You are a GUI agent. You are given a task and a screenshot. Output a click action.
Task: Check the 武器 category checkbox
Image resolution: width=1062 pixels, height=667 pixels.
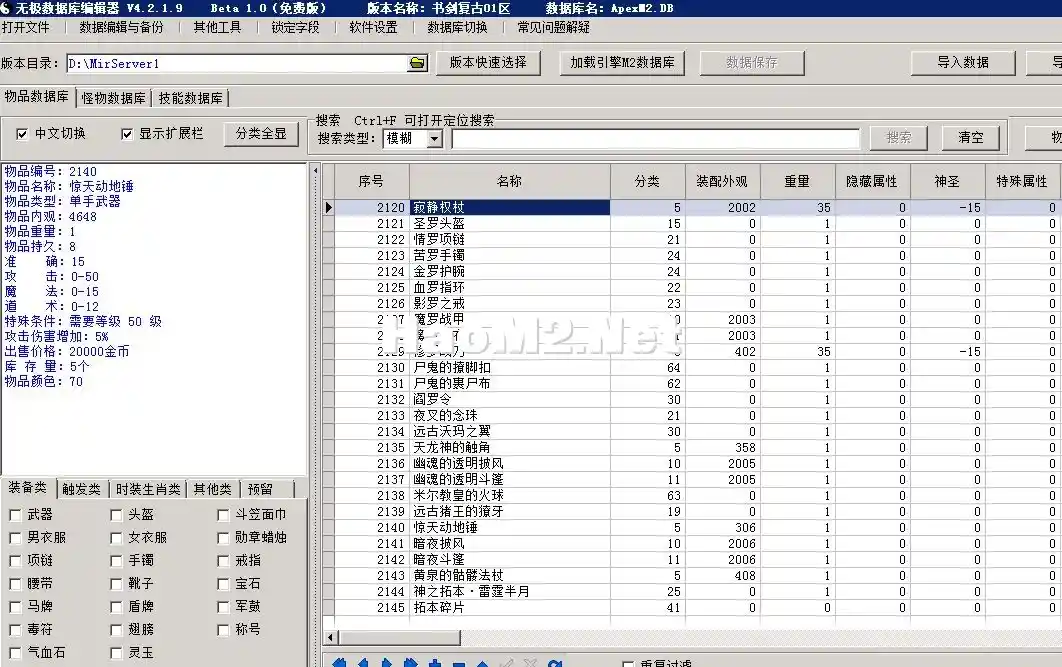15,515
